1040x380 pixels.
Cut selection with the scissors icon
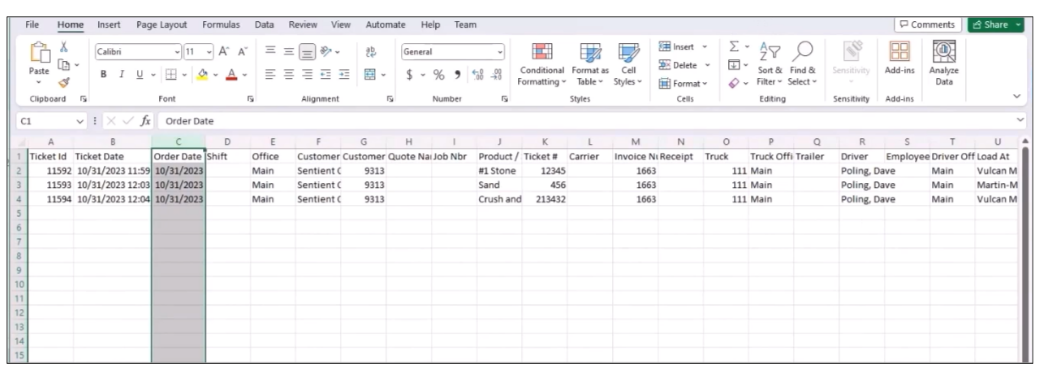point(64,46)
